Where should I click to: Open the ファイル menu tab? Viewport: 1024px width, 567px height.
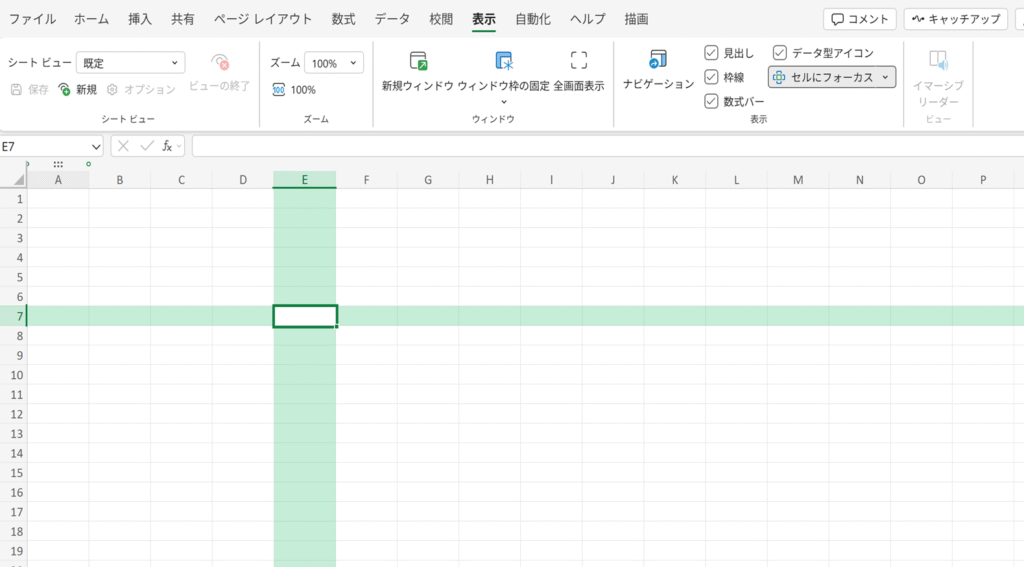pyautogui.click(x=32, y=19)
